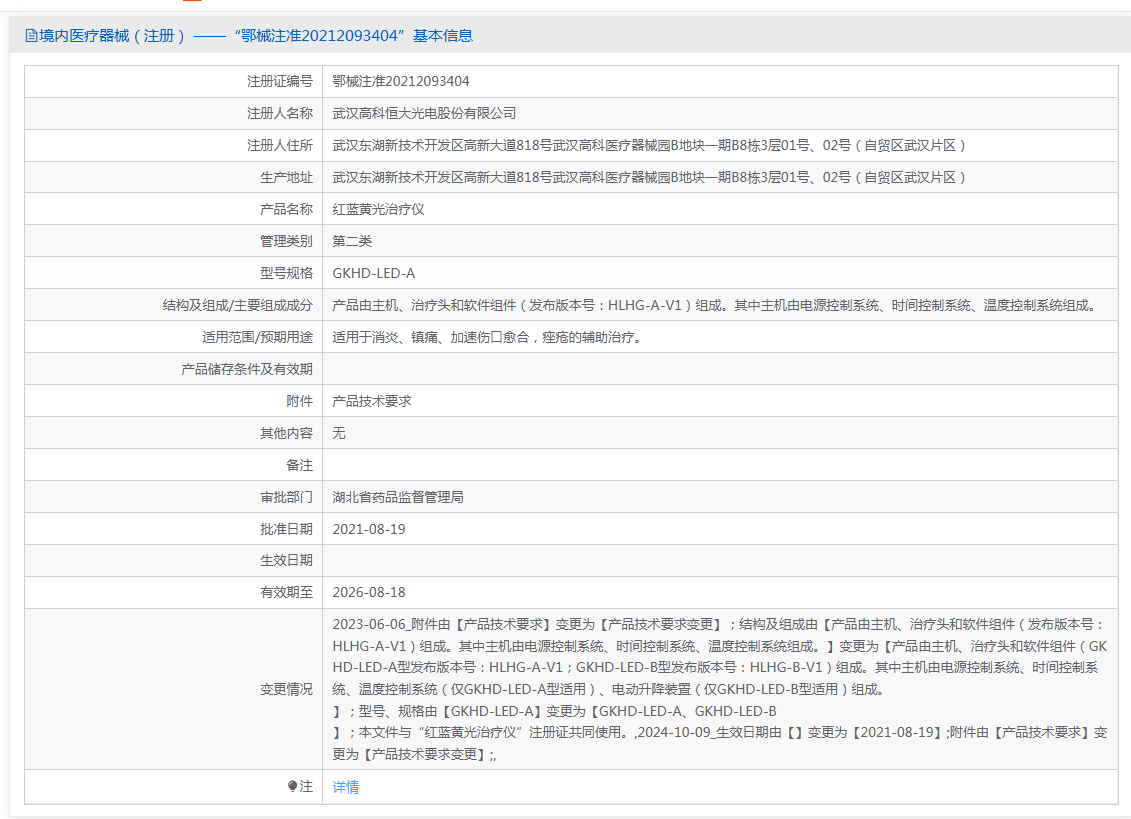Click the attachment value 产品技术要求
The height and width of the screenshot is (819, 1131).
point(371,401)
